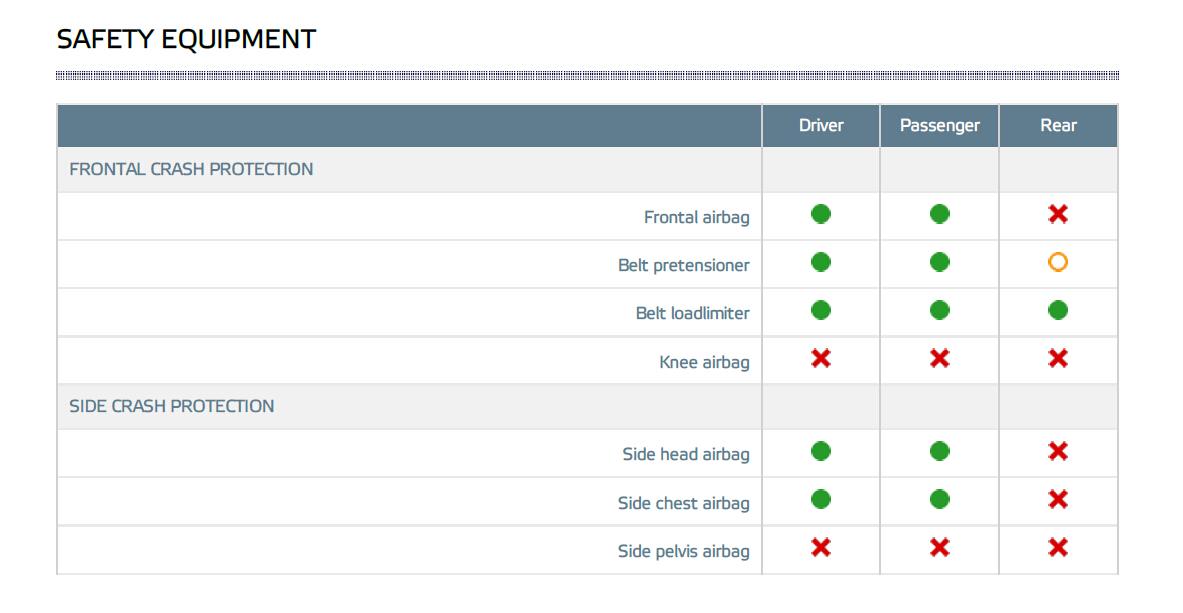Screen dimensions: 1183x613
Task: Click the driver frontal airbag green dot
Action: click(x=821, y=214)
